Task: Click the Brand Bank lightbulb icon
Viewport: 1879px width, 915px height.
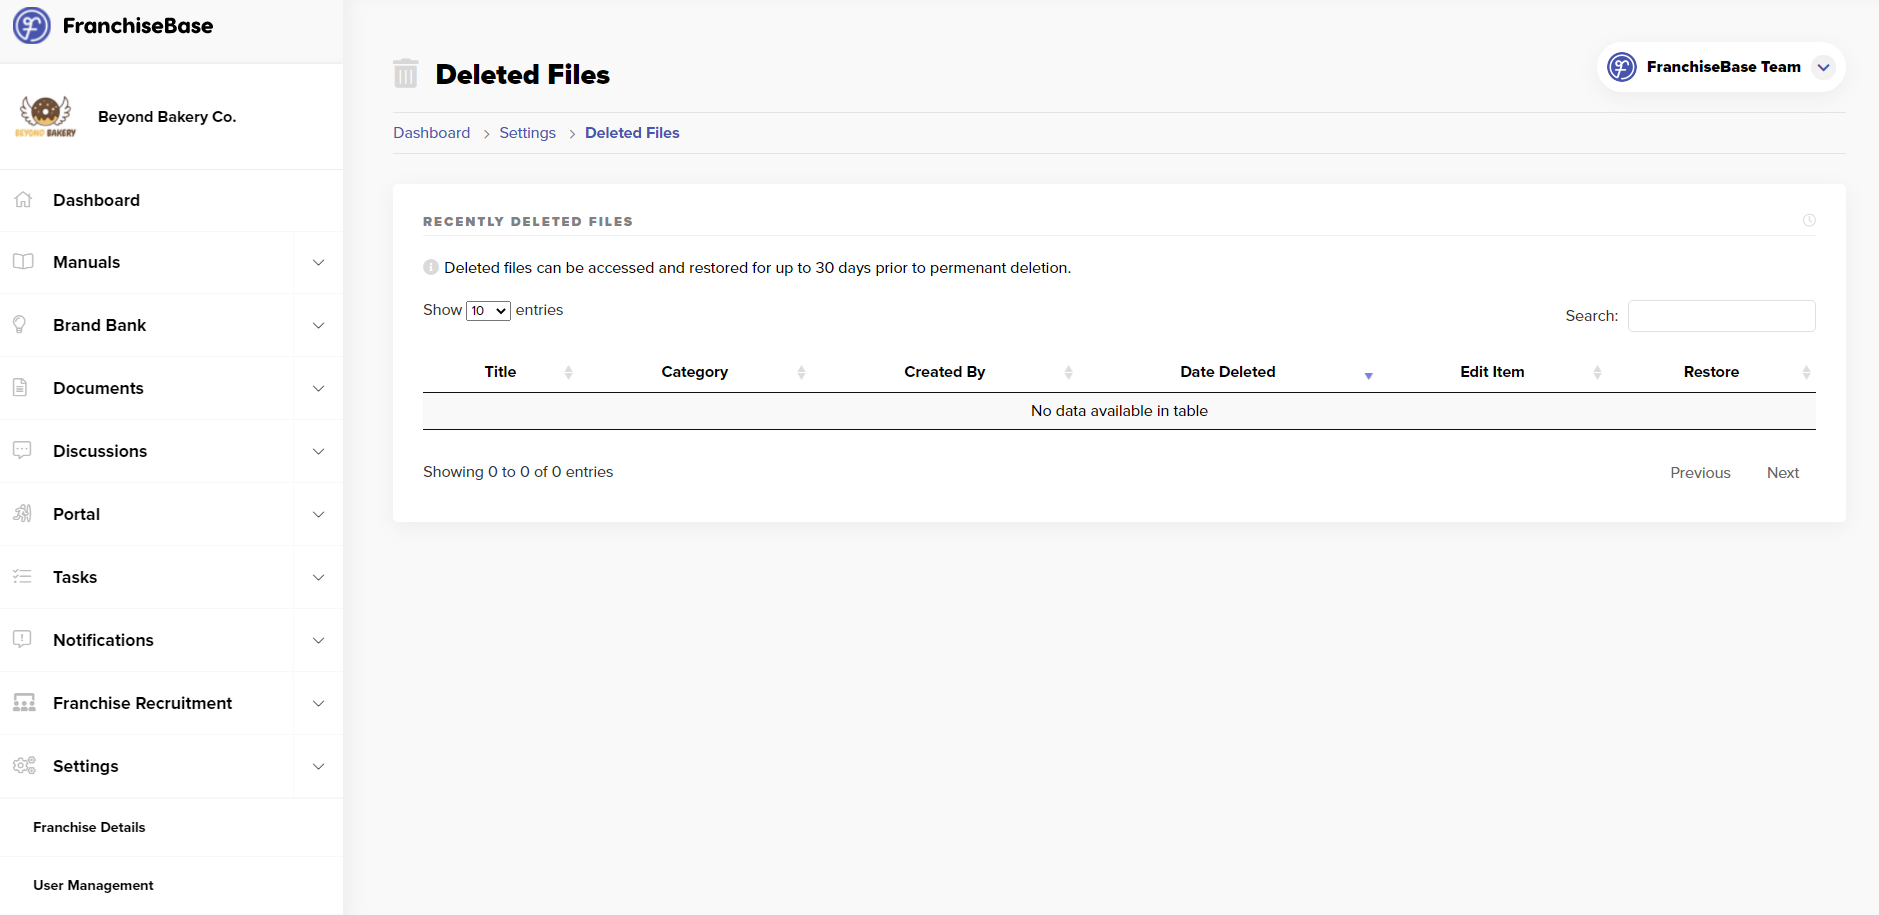Action: [x=20, y=325]
